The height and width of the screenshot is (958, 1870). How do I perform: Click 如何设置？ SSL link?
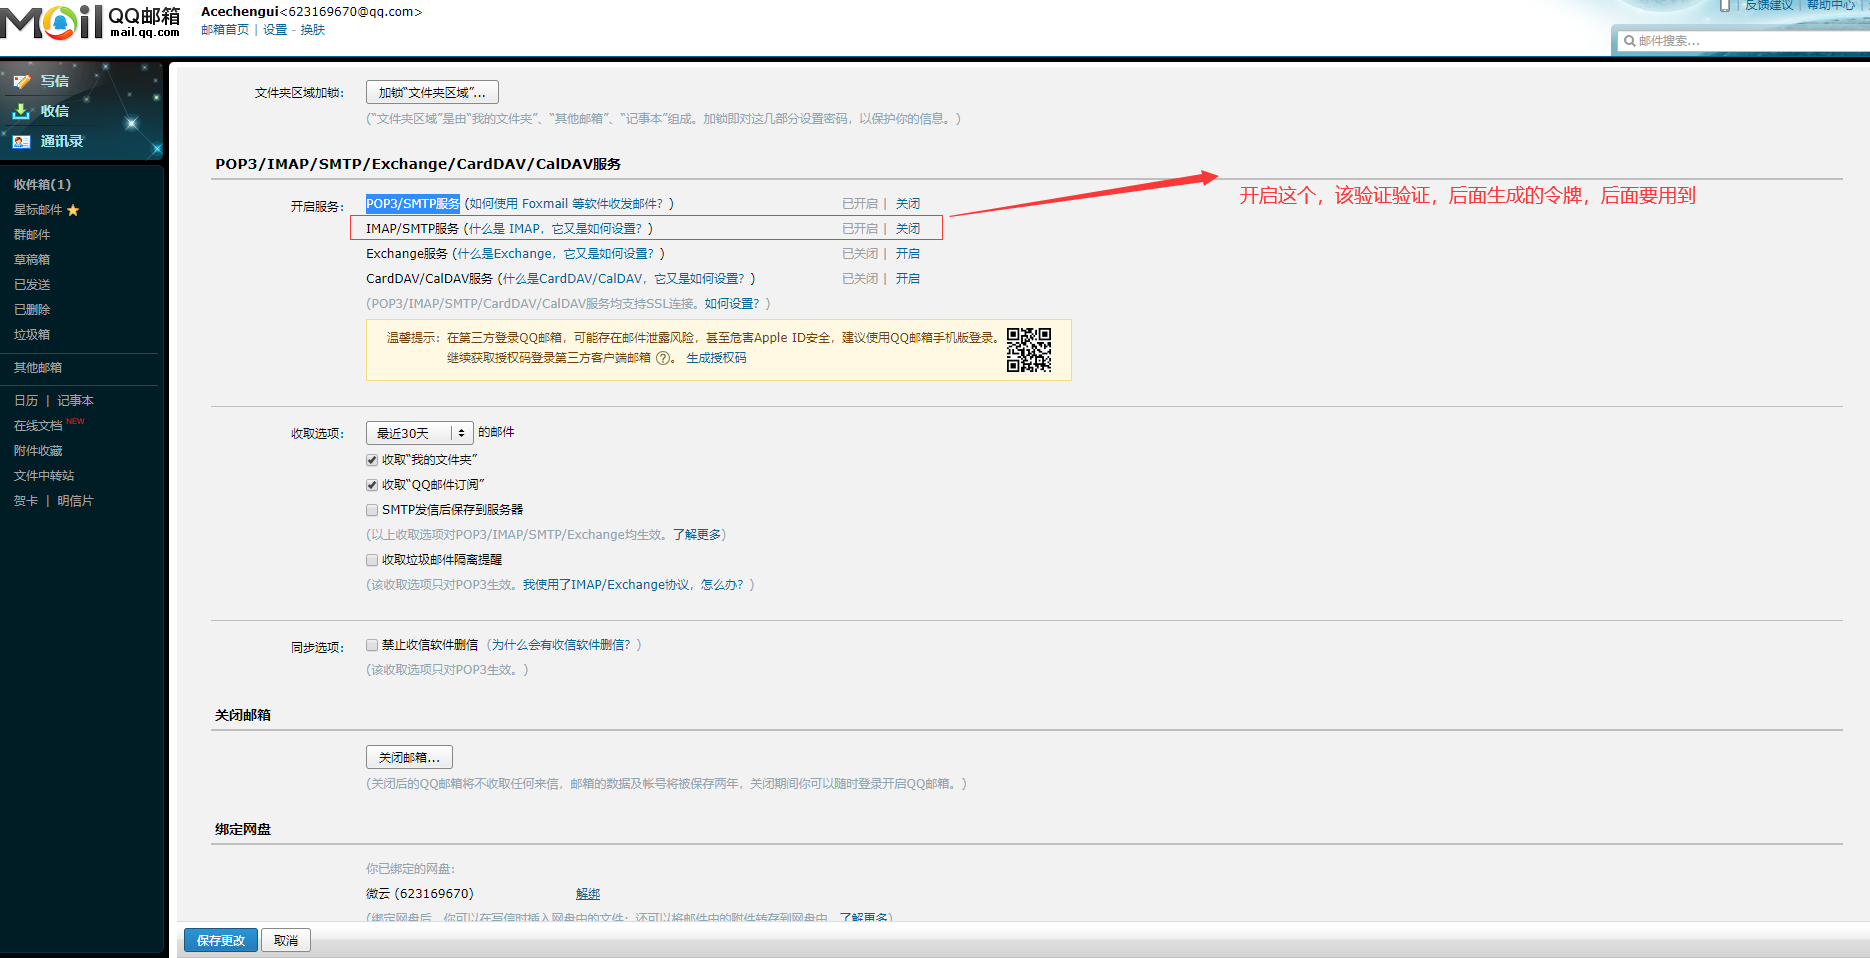pos(732,304)
